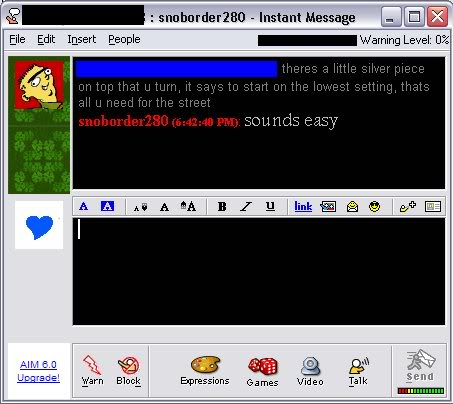This screenshot has width=453, height=404.
Task: Click the Warning Level: 0% indicator
Action: [404, 40]
